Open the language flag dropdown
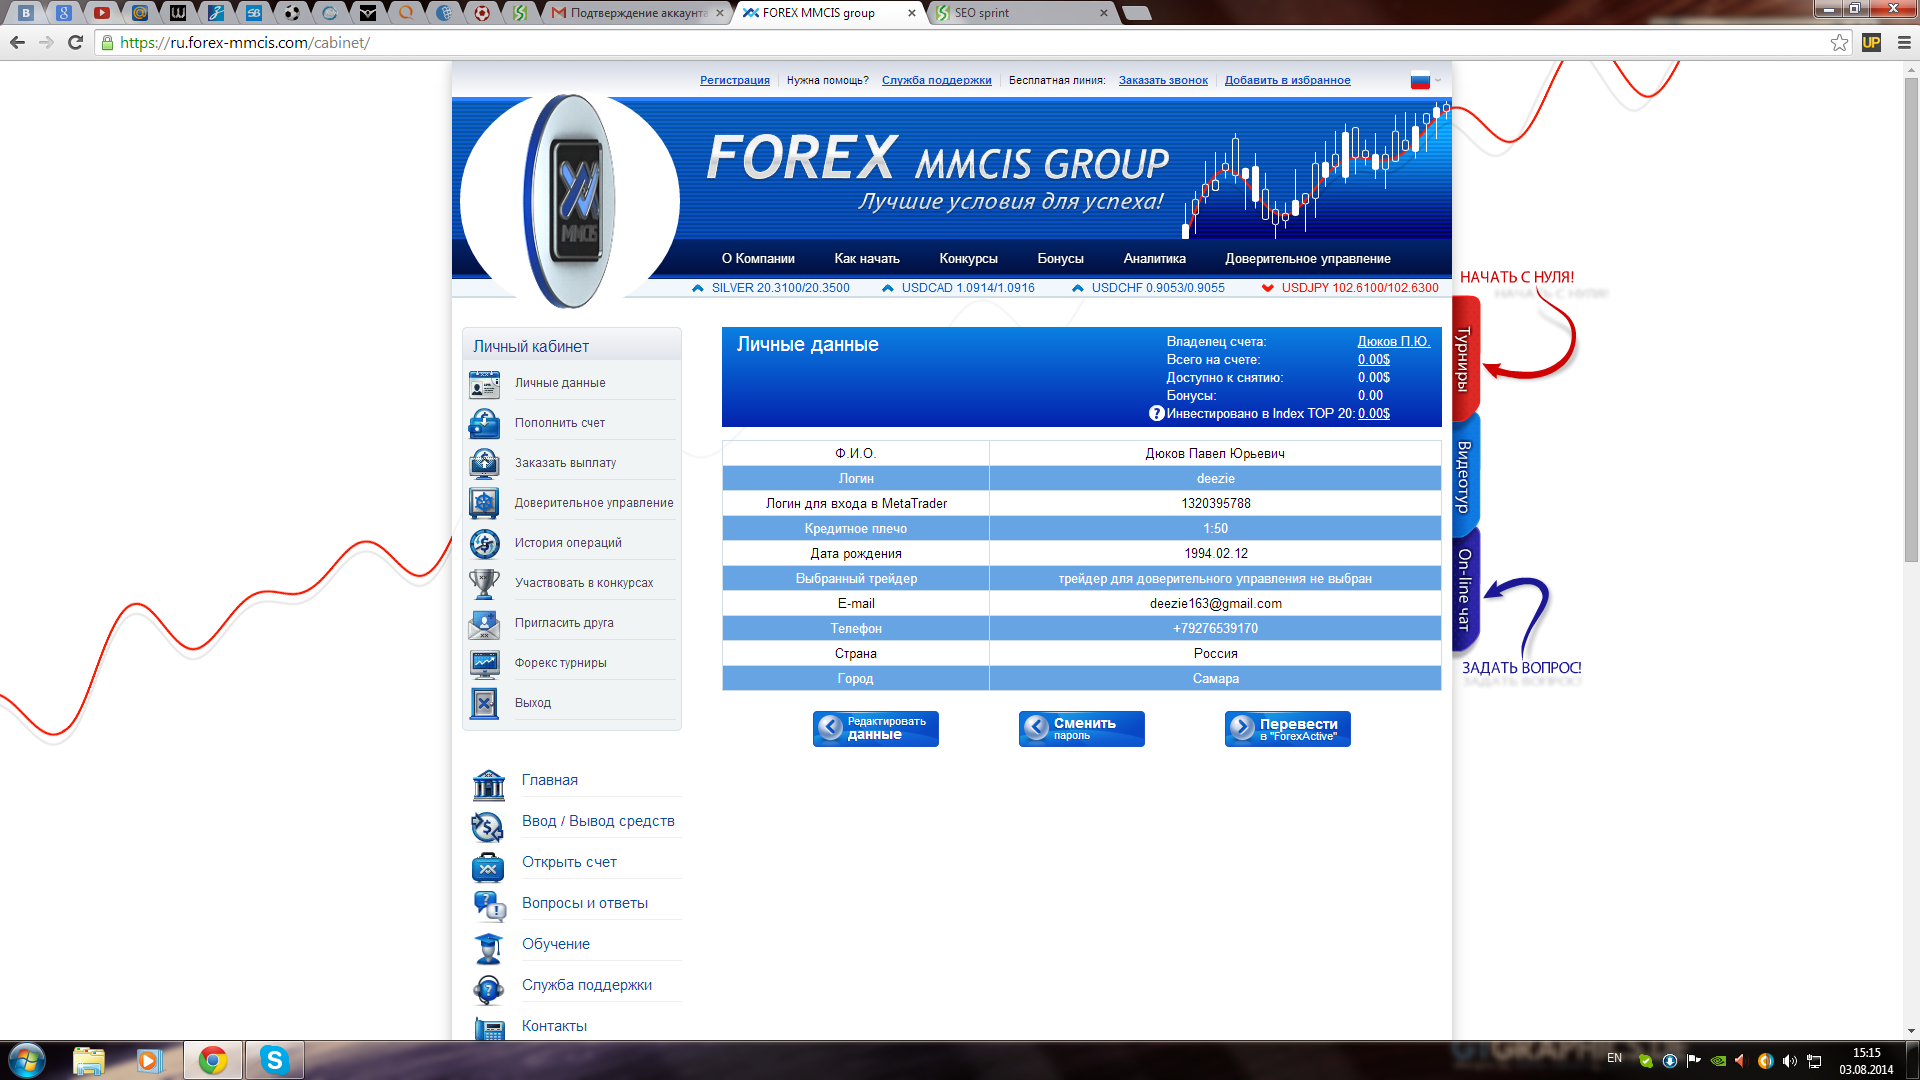 (1426, 81)
